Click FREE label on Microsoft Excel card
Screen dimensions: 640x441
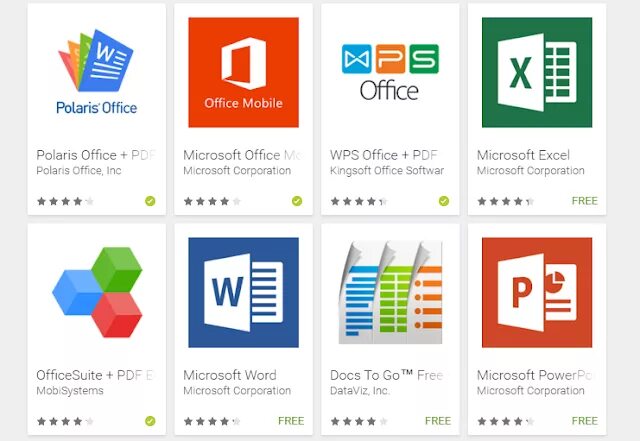(x=584, y=201)
